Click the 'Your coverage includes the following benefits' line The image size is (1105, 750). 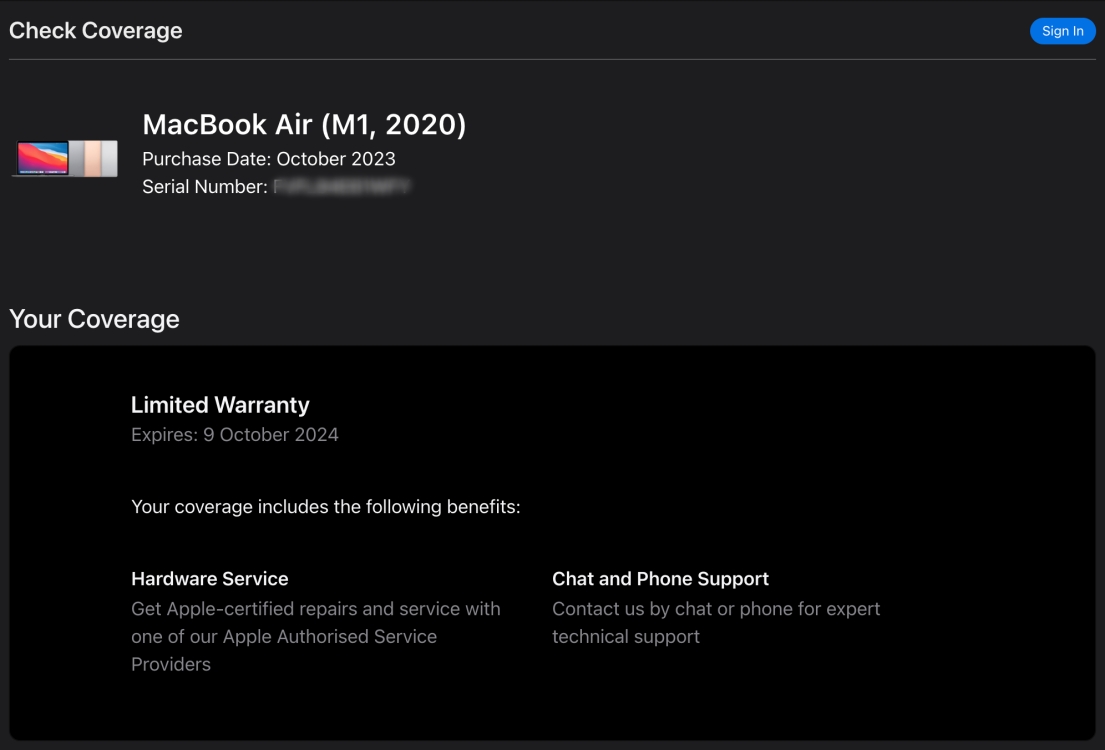click(x=326, y=507)
